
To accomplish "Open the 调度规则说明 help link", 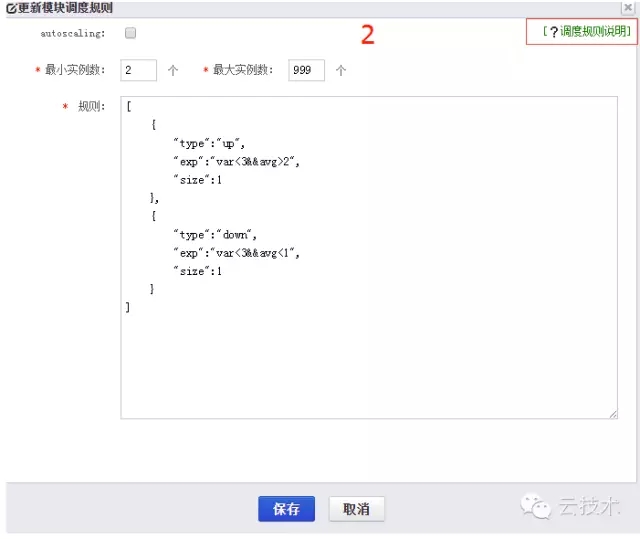I will (x=594, y=32).
